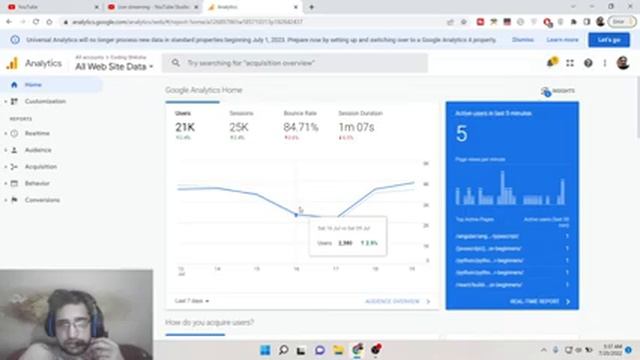Open the three-dot more options menu
Viewport: 640px width, 360px height.
[605, 63]
